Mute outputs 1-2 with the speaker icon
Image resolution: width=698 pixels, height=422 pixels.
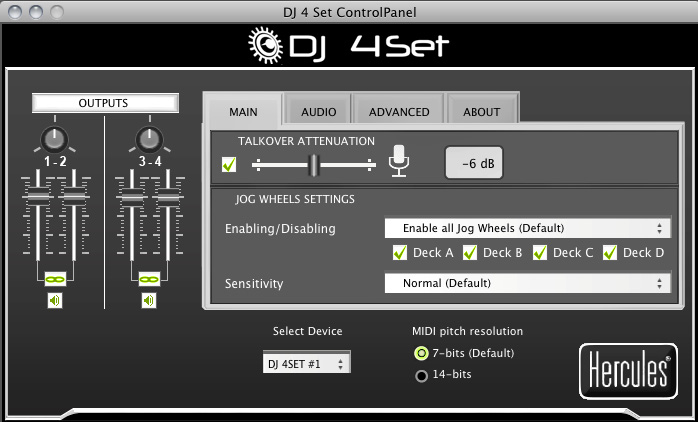[x=55, y=301]
